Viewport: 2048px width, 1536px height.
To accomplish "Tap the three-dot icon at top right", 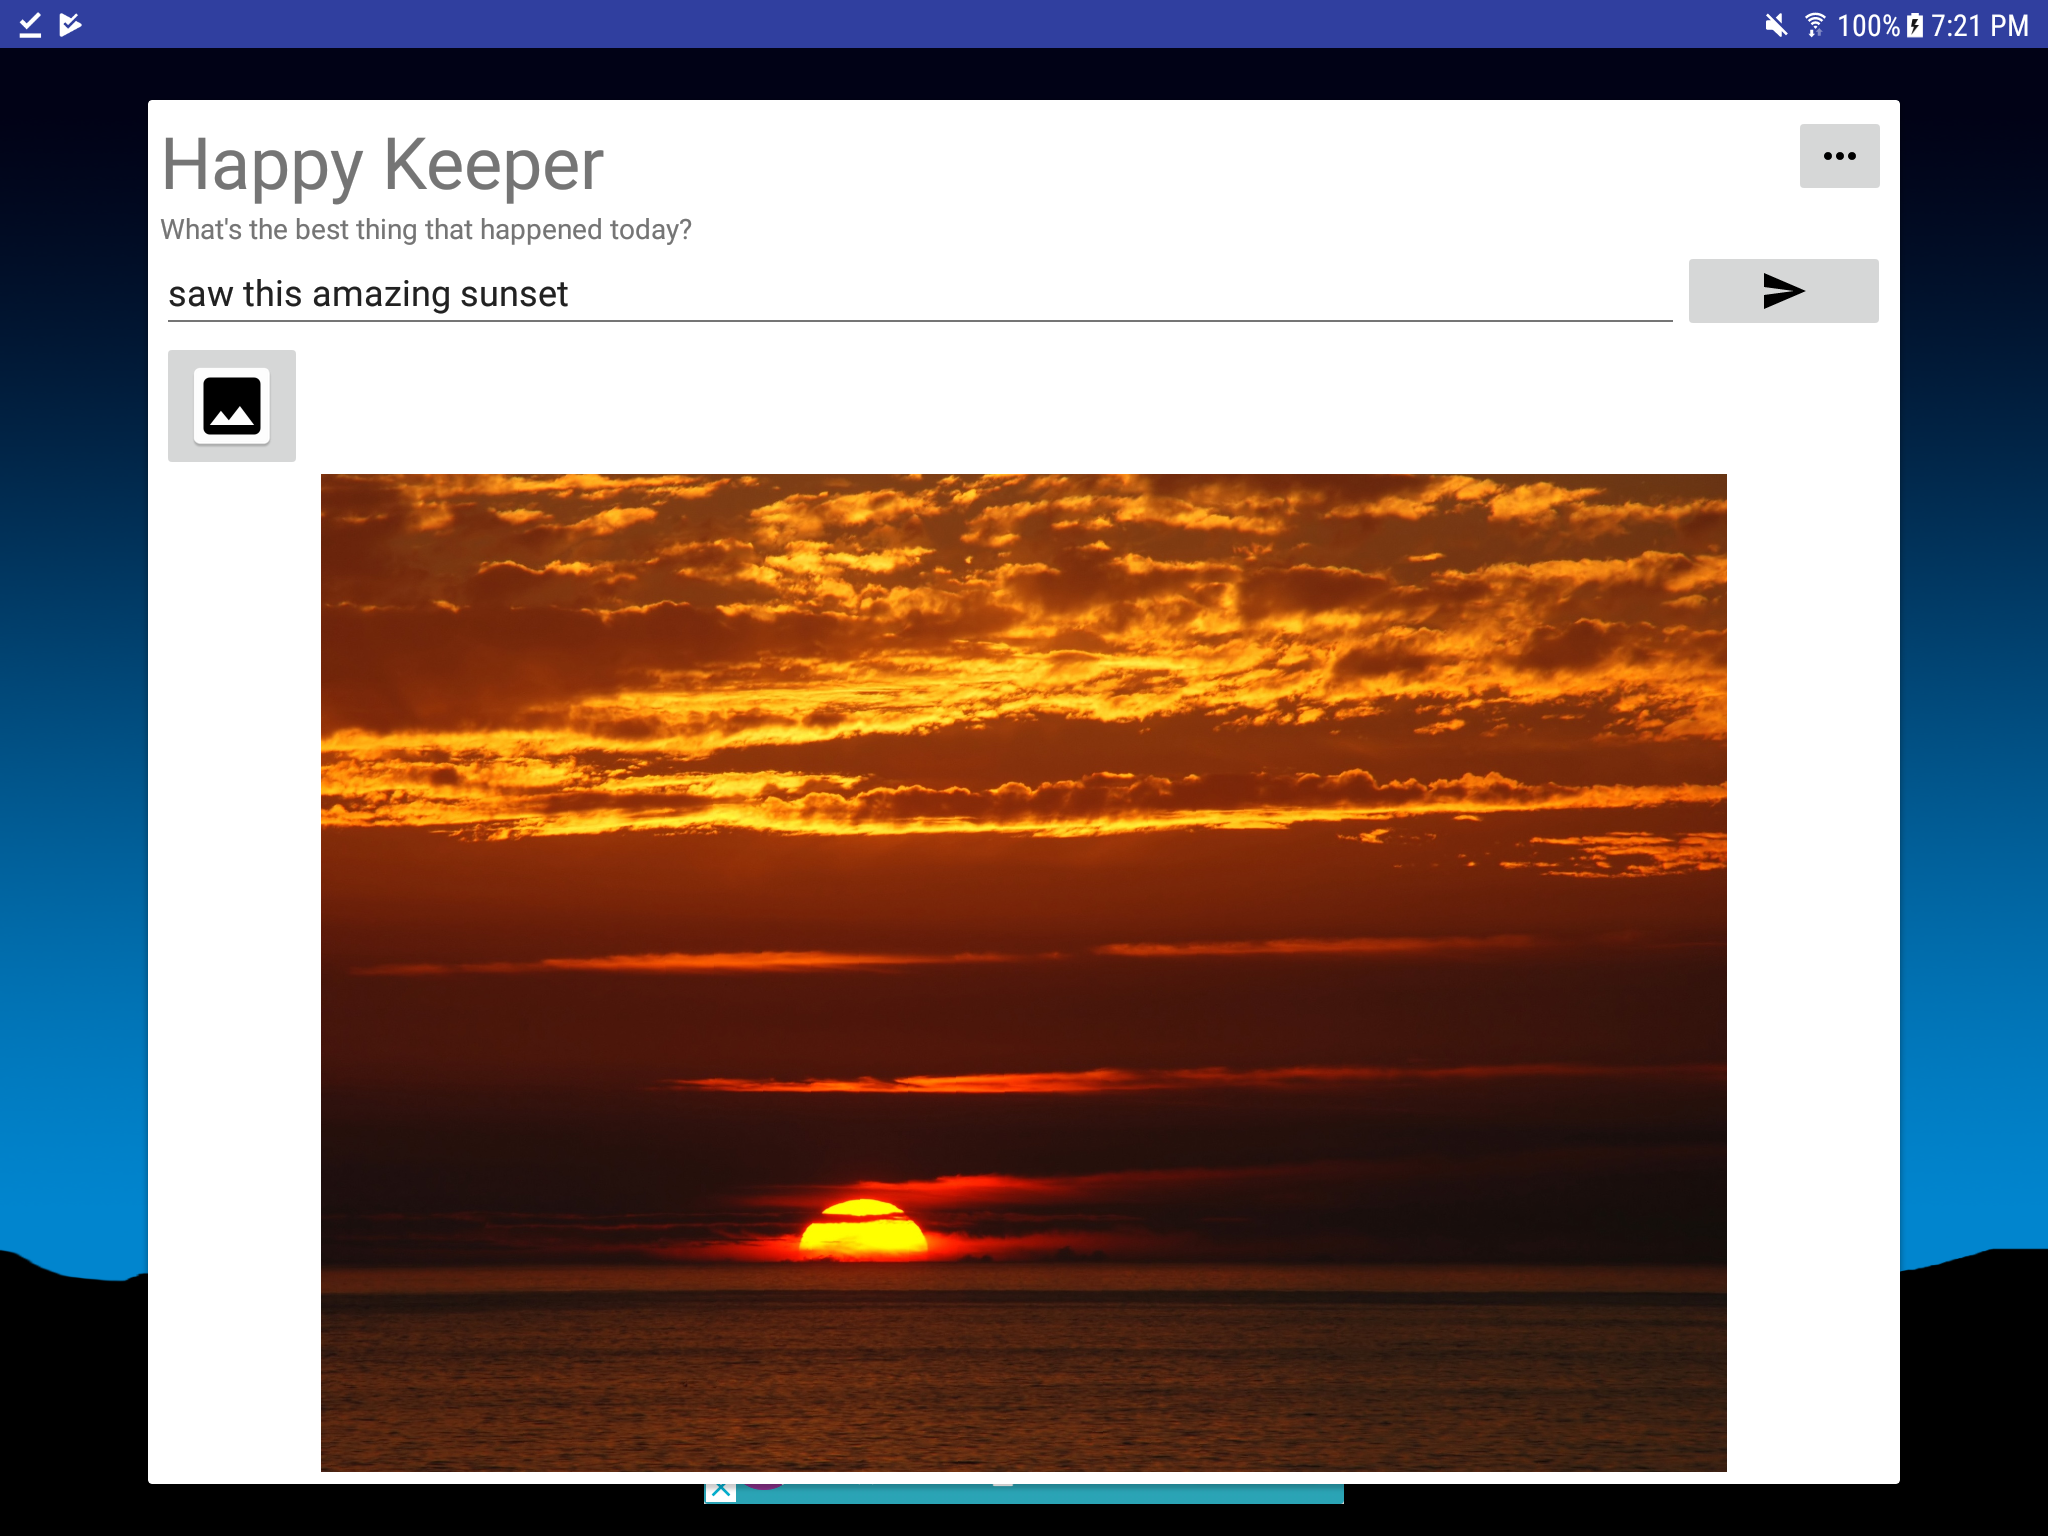I will coord(1839,155).
